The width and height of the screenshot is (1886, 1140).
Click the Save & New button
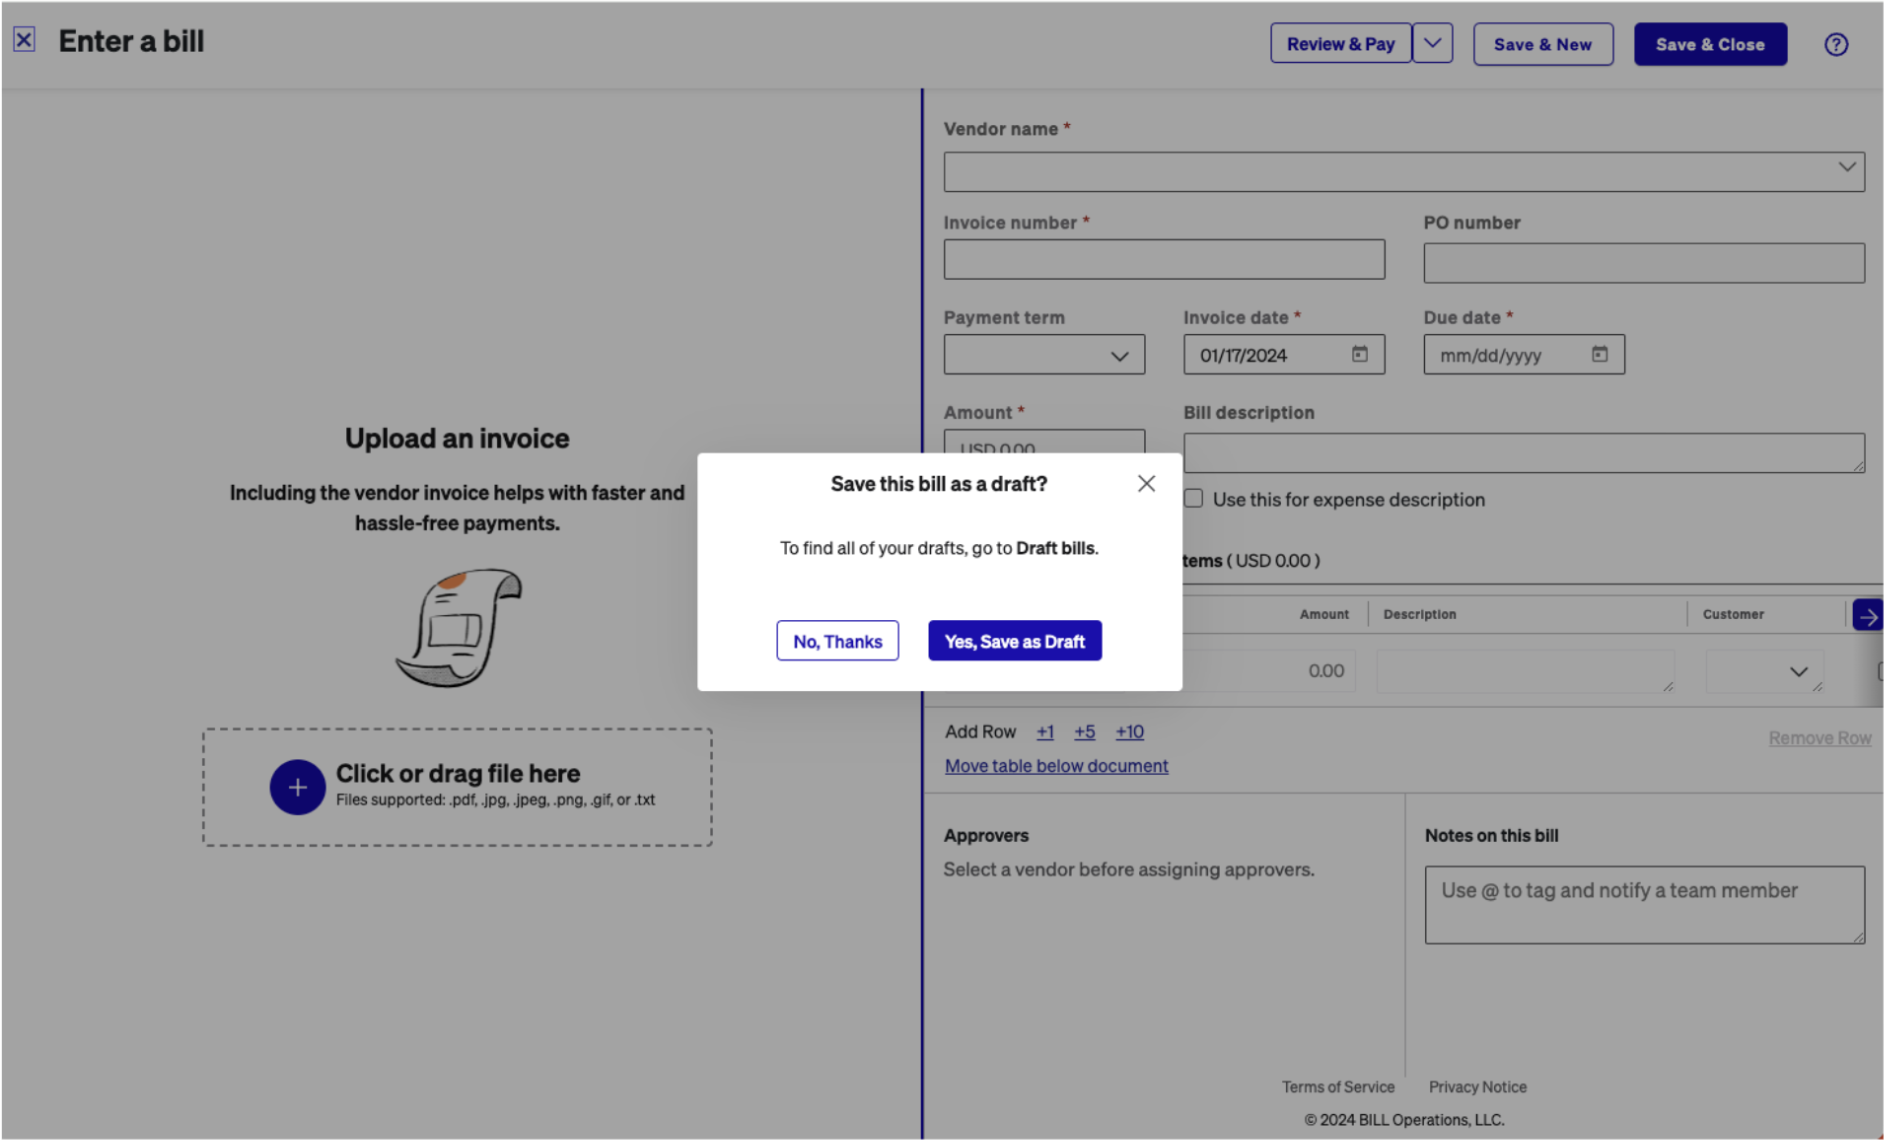(x=1542, y=44)
